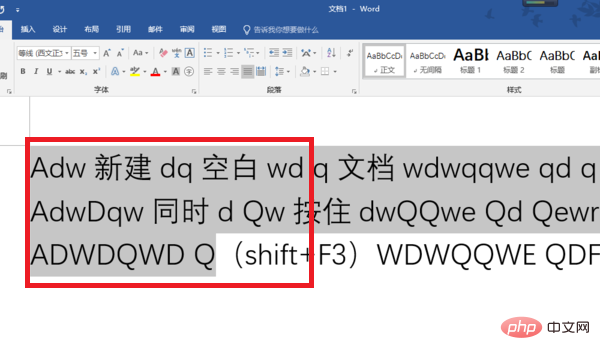Apply the 标题 1 (Heading 1) style
The width and height of the screenshot is (600, 360).
click(x=471, y=61)
